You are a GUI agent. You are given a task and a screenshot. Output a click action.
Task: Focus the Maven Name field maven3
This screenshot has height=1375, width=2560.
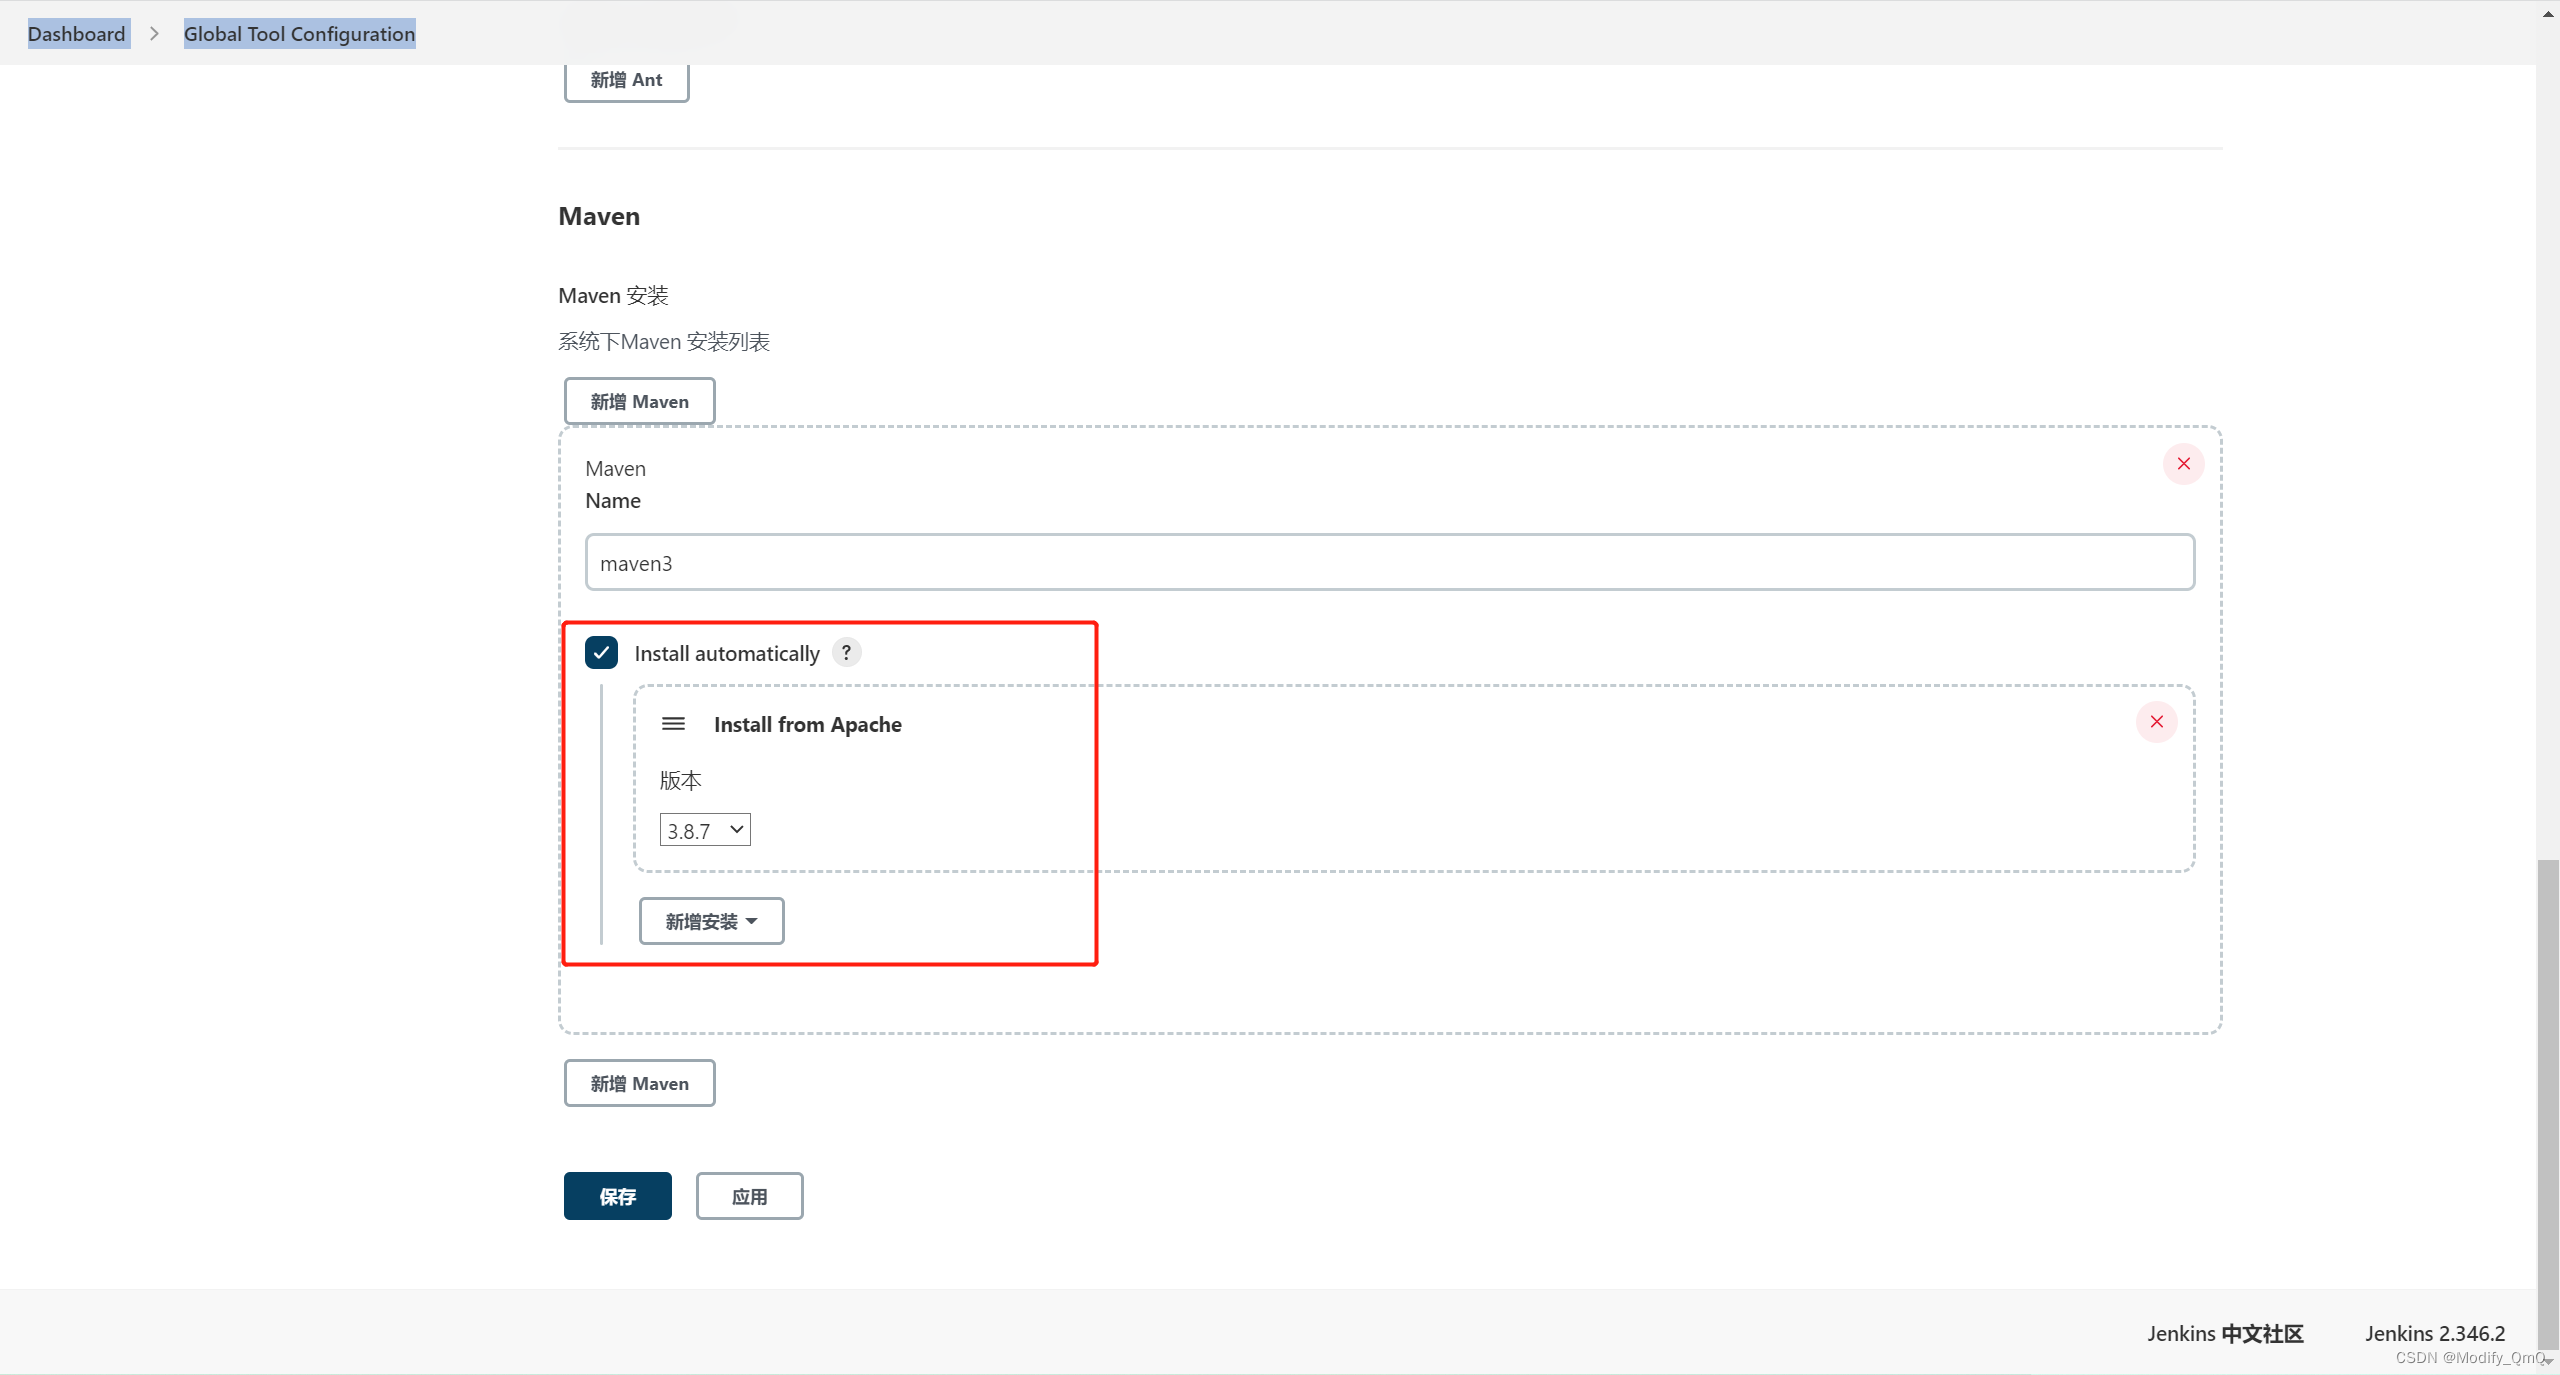pos(1390,563)
